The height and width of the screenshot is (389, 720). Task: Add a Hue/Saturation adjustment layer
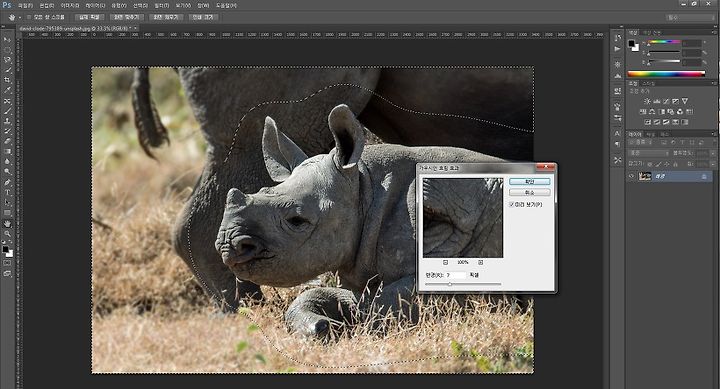coord(643,112)
